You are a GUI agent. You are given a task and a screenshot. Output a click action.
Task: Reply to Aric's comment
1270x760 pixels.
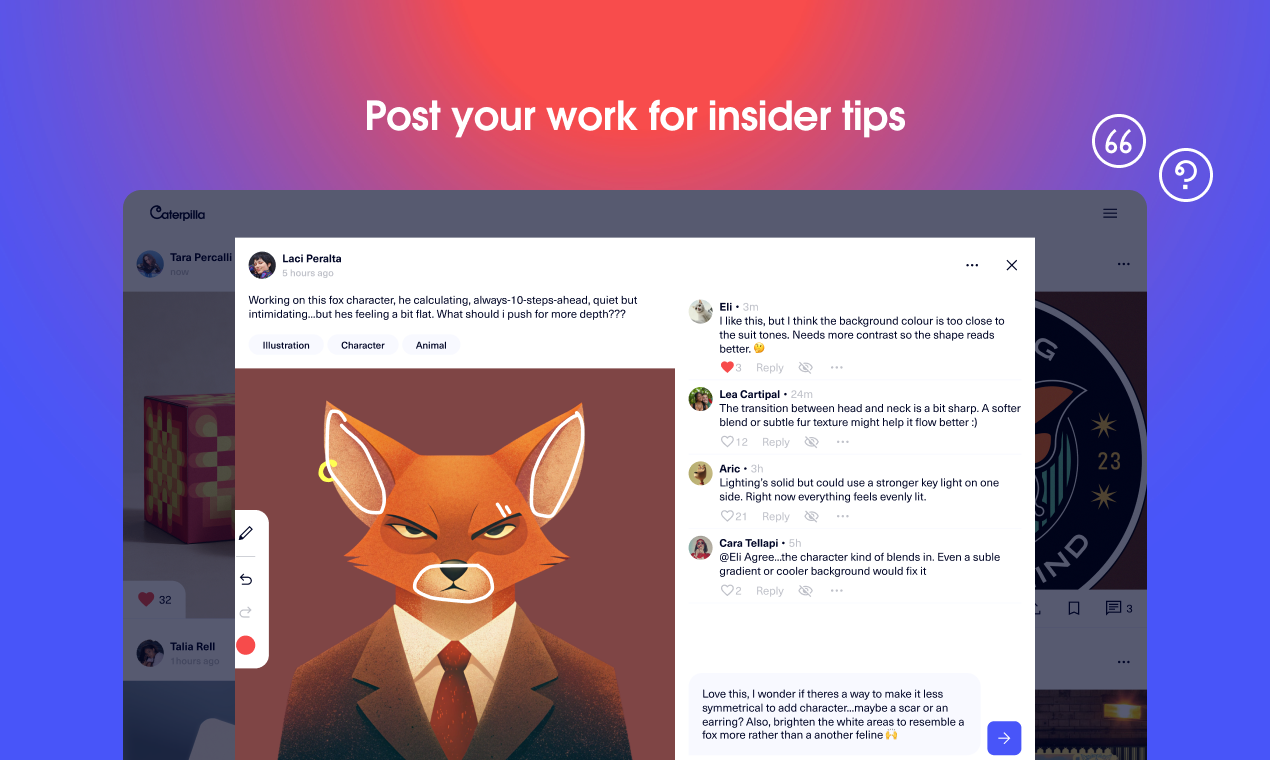coord(776,516)
